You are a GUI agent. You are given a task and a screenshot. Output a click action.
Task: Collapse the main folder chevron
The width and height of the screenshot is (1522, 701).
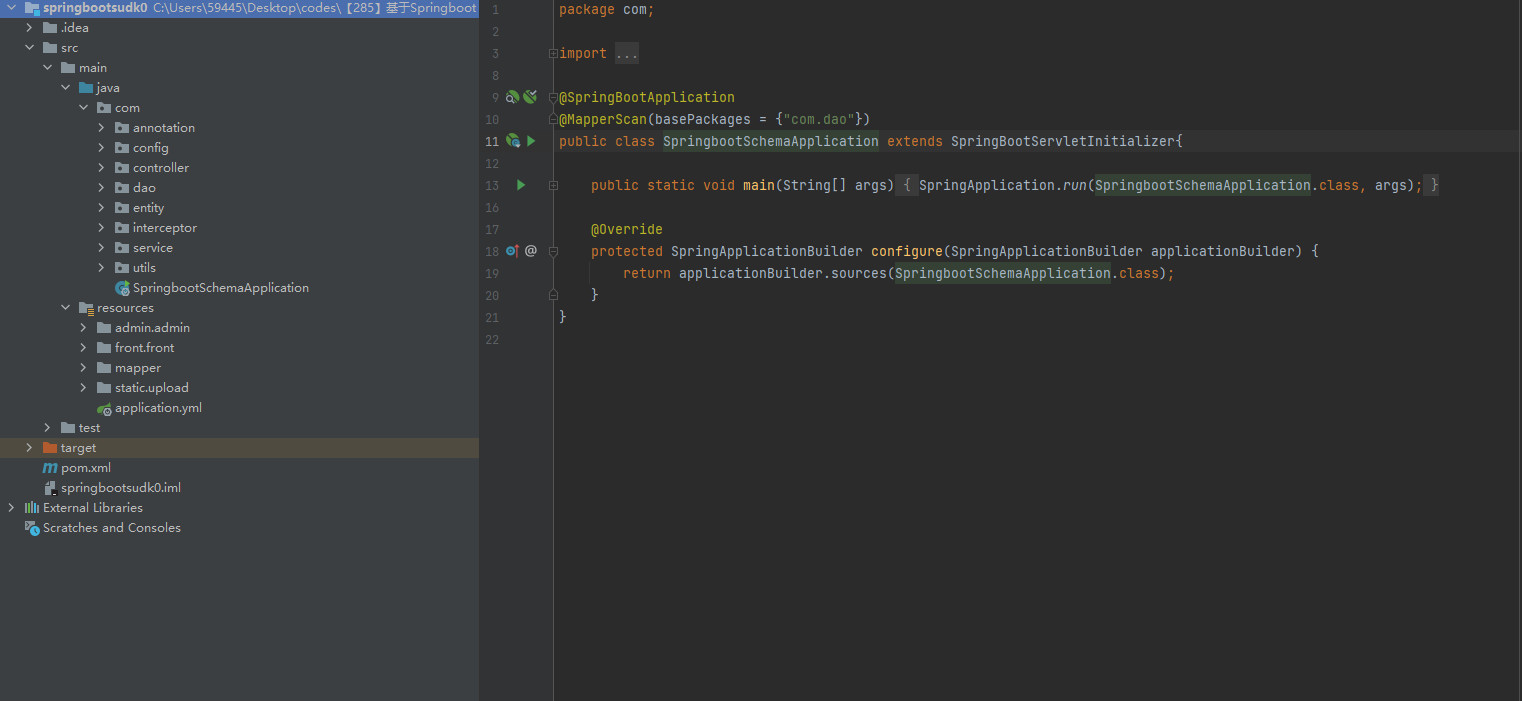(x=48, y=68)
